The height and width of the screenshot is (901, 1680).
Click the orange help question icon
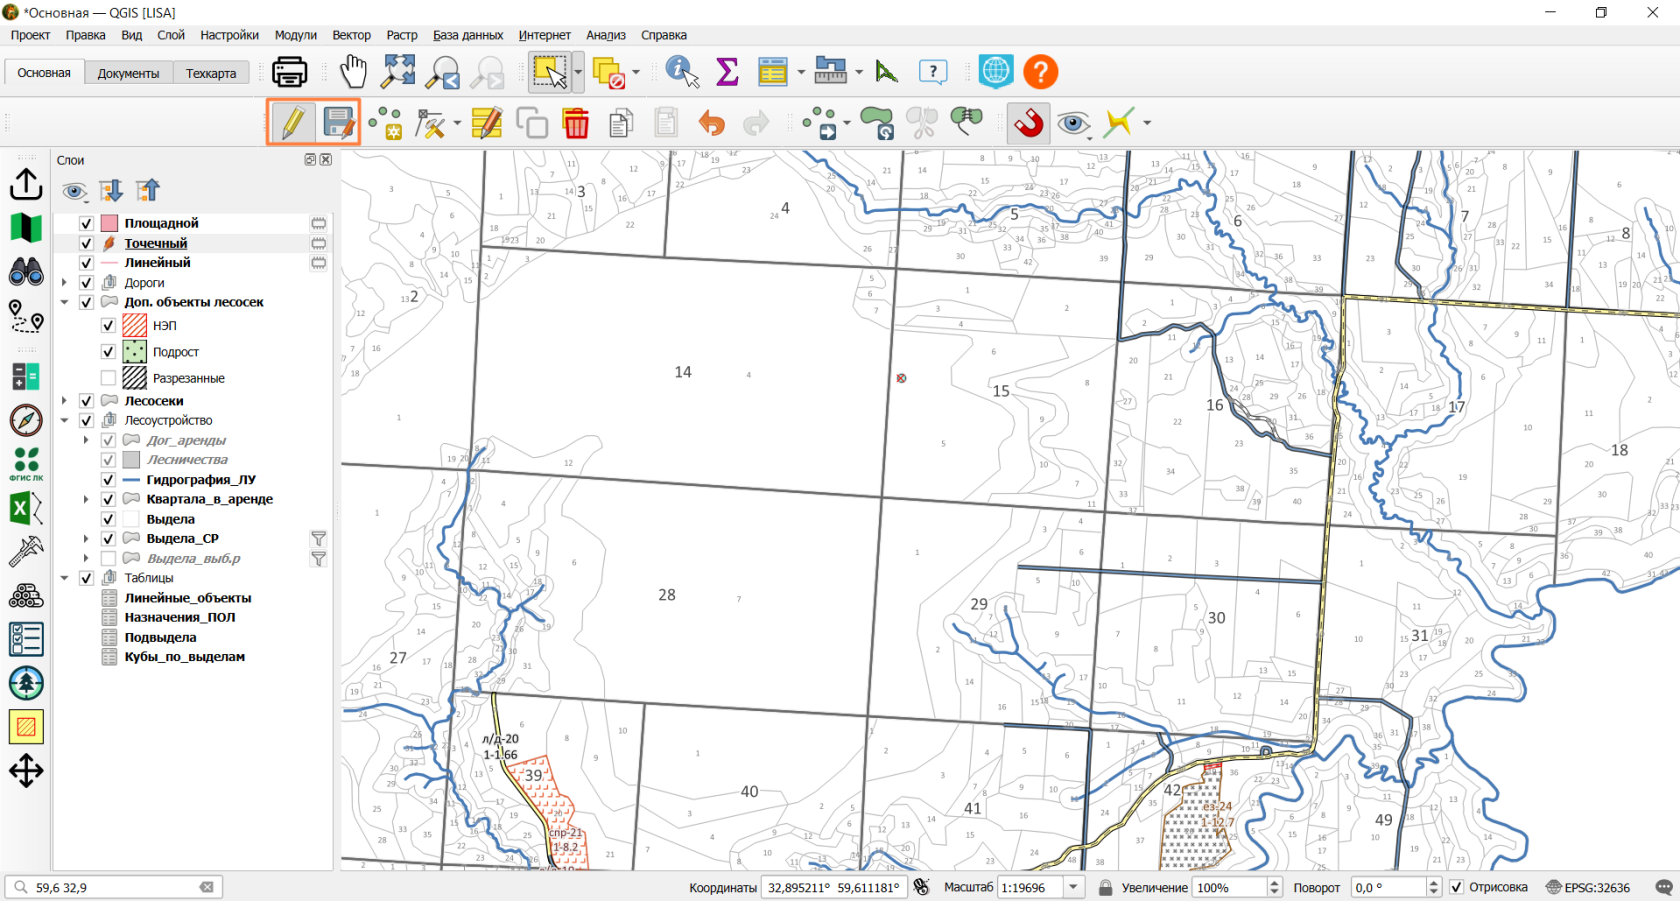click(1040, 72)
